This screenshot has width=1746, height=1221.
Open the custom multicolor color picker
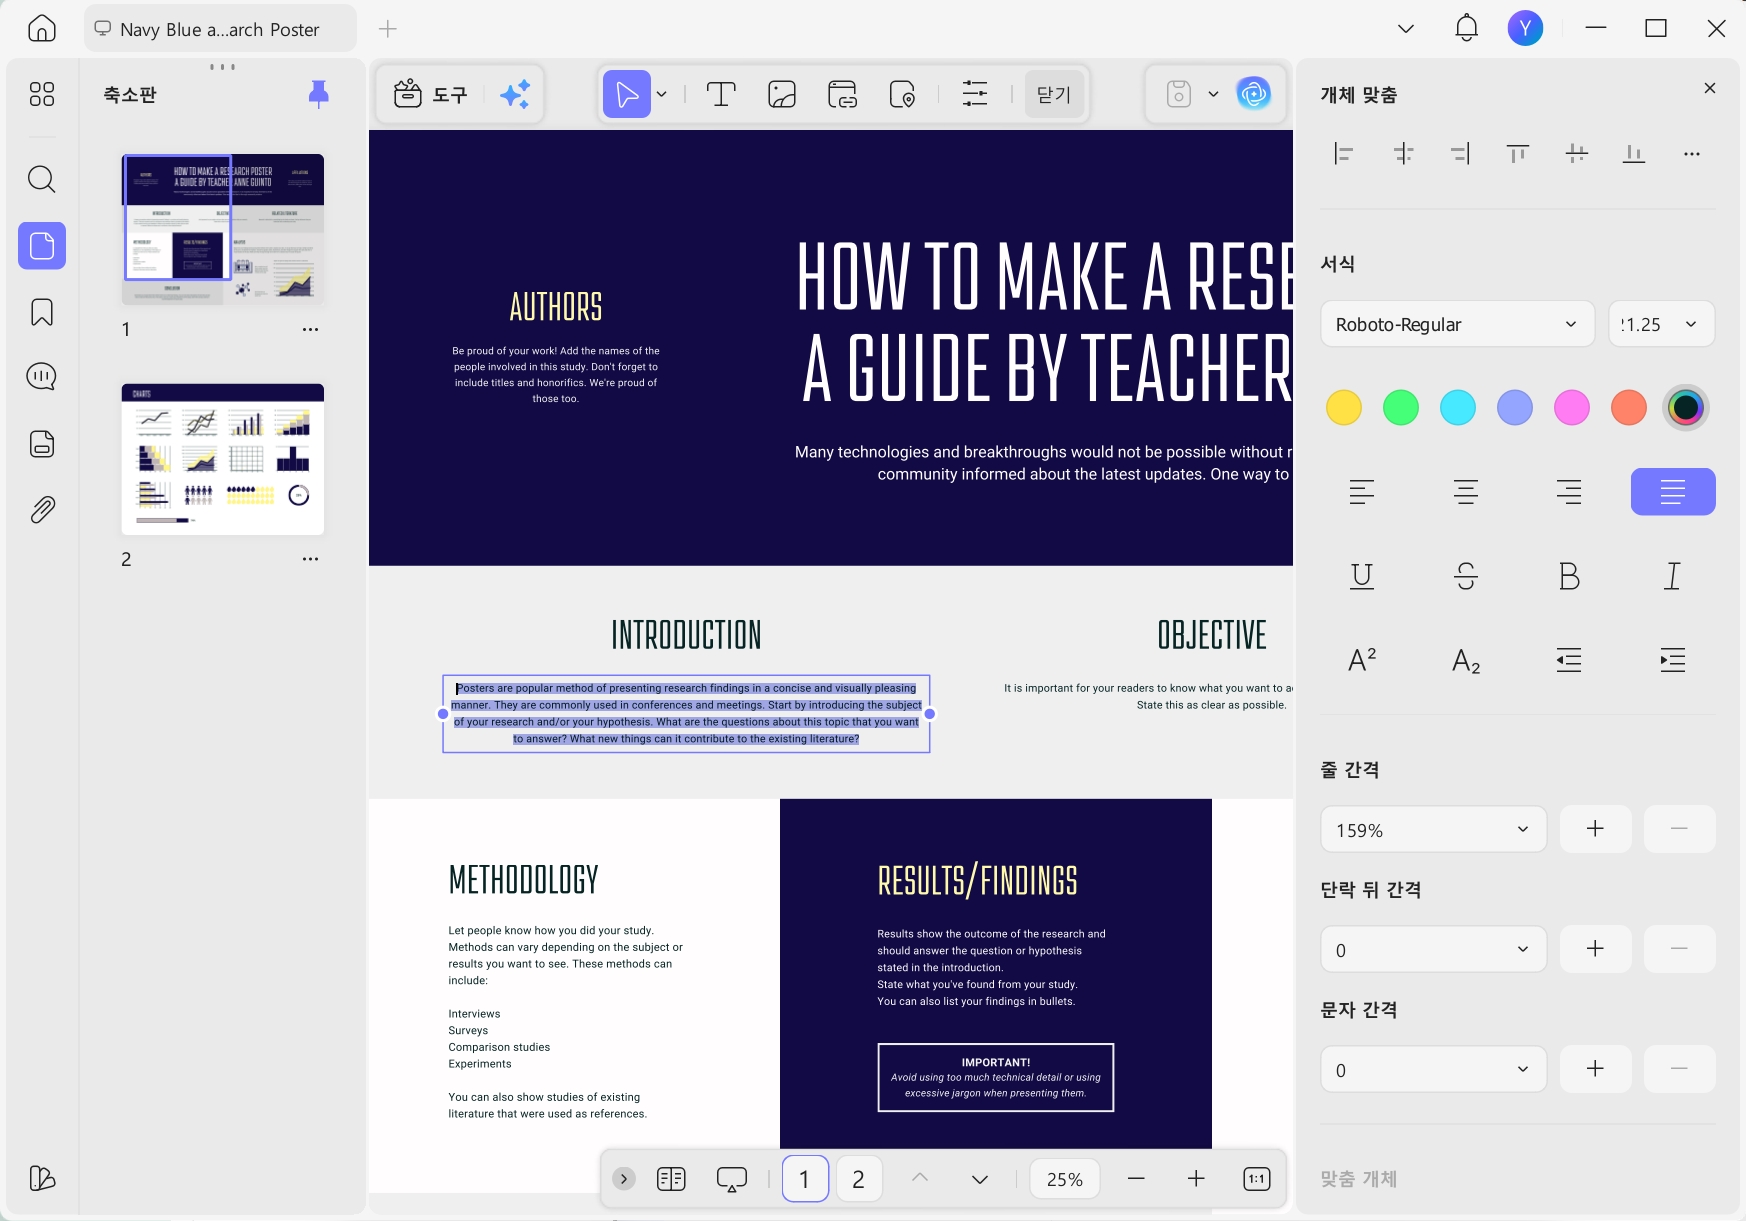coord(1686,408)
